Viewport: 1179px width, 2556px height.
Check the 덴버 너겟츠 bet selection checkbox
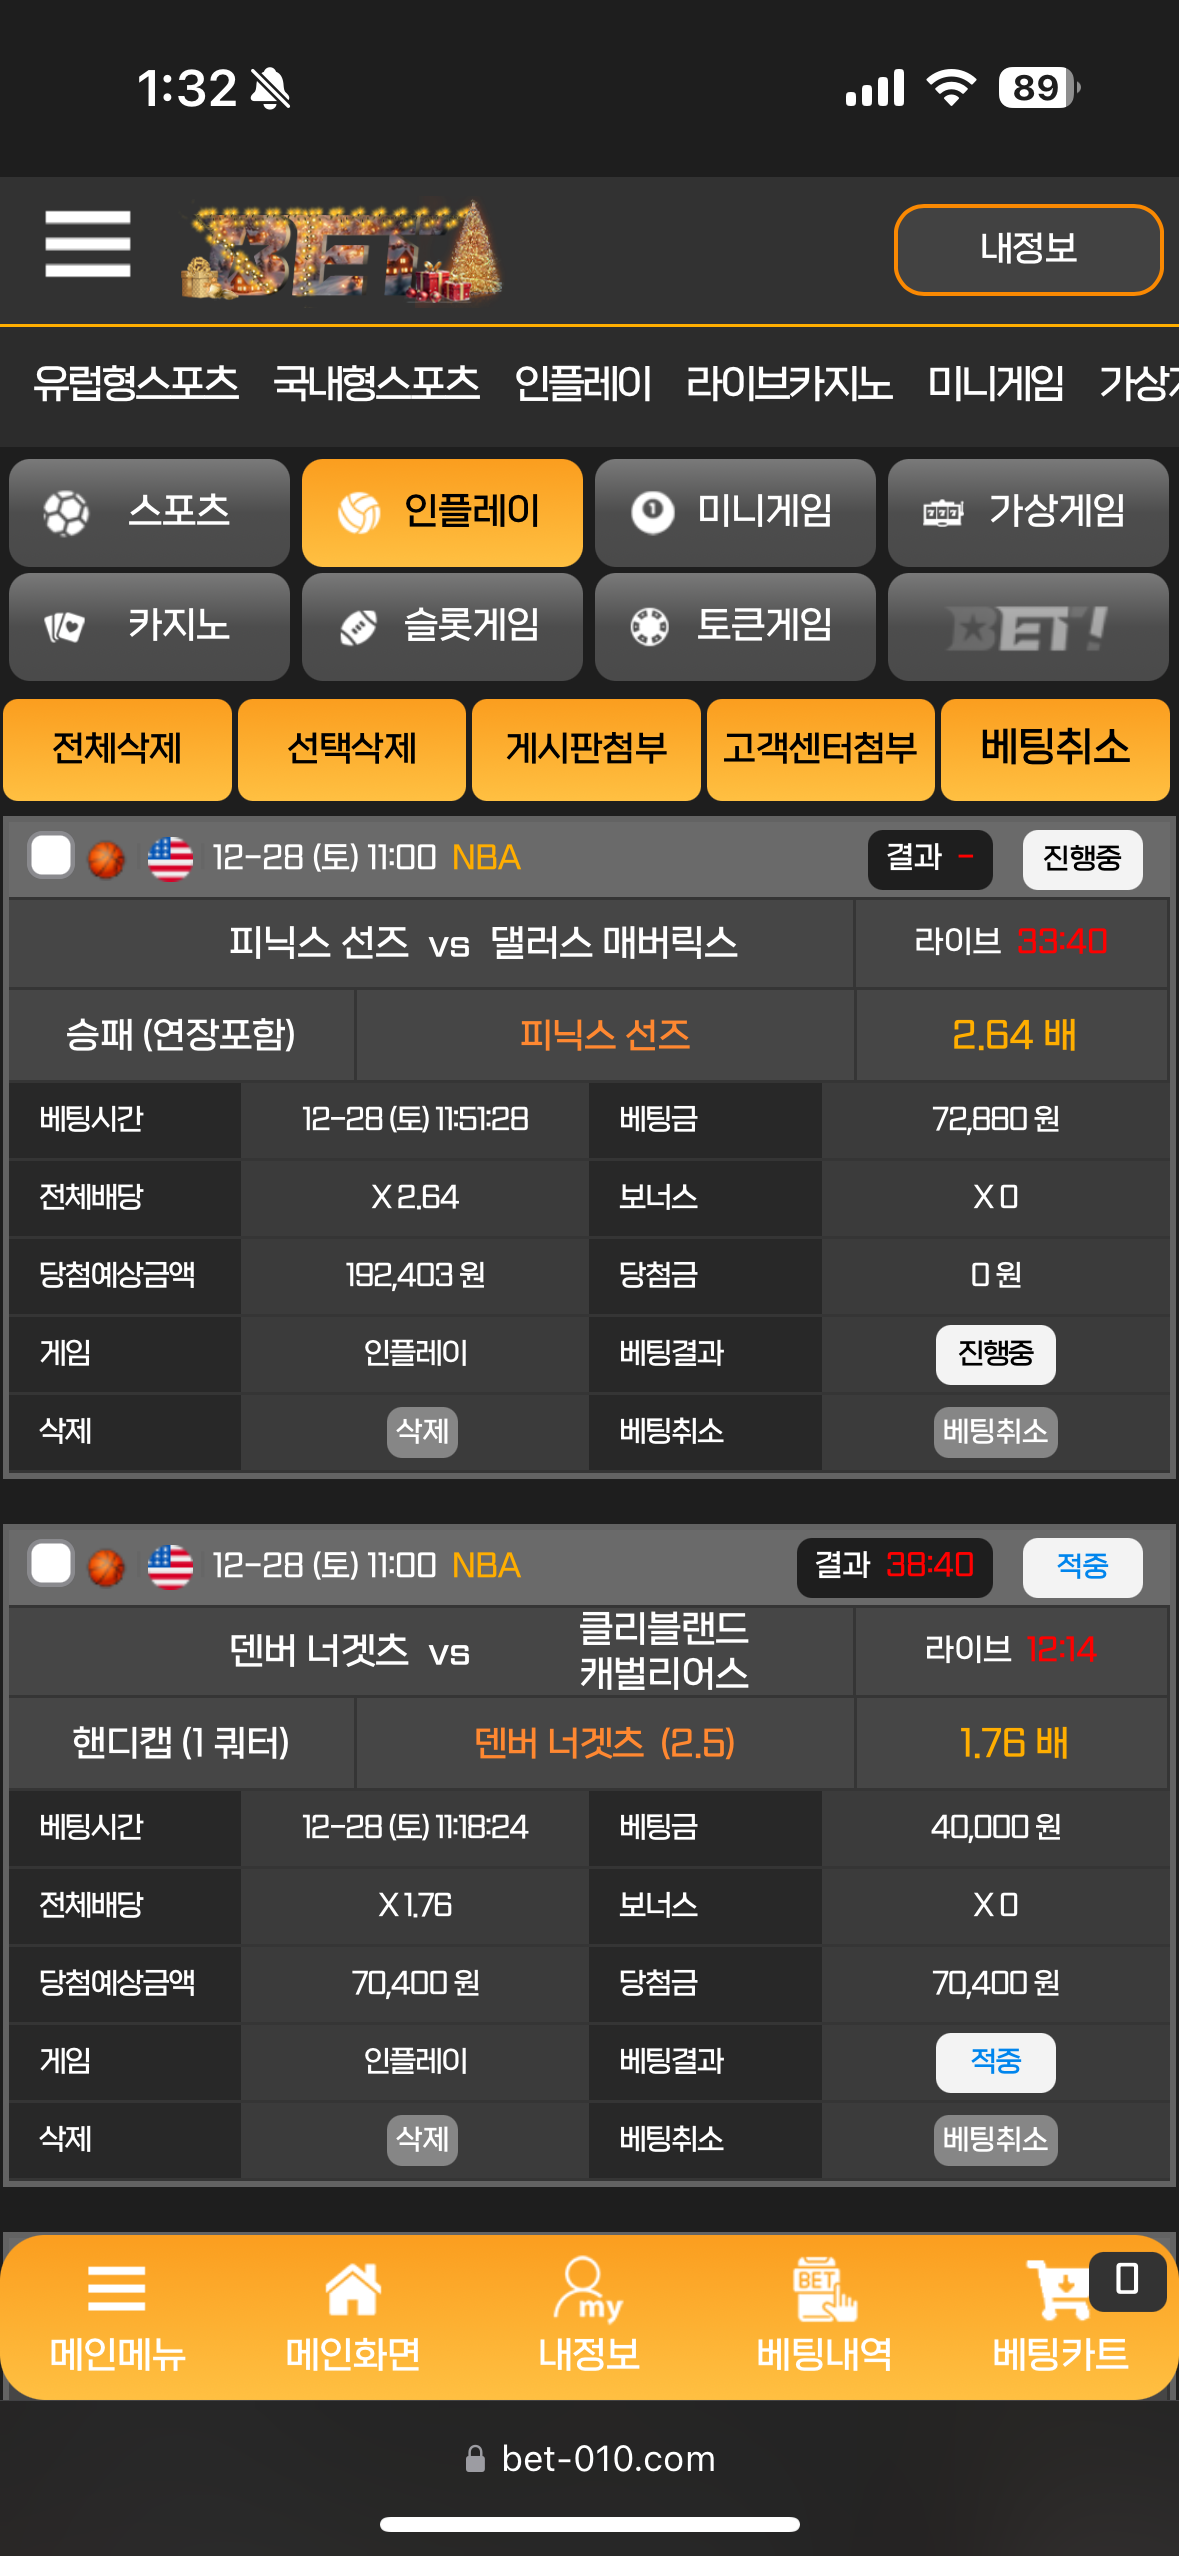(50, 1564)
